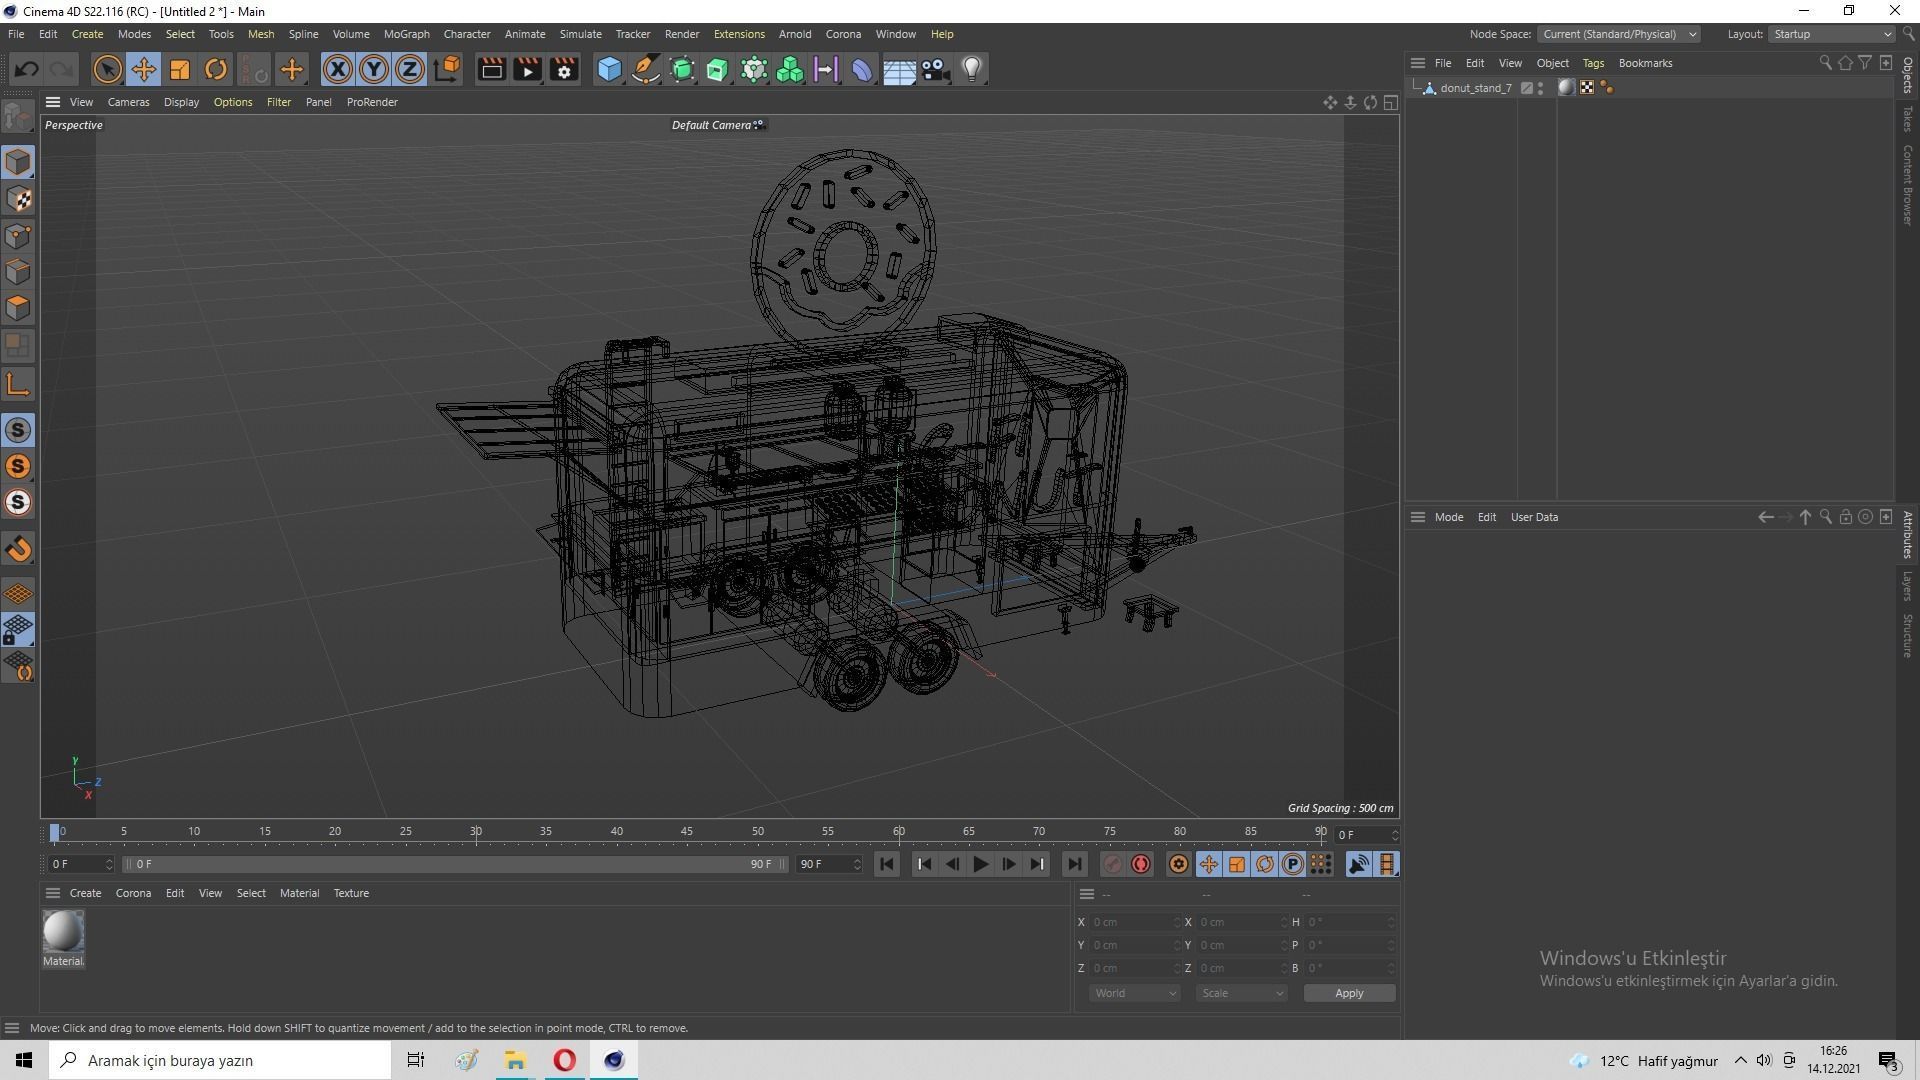Screen dimensions: 1920x1080
Task: Open the Simulate menu
Action: pyautogui.click(x=580, y=34)
